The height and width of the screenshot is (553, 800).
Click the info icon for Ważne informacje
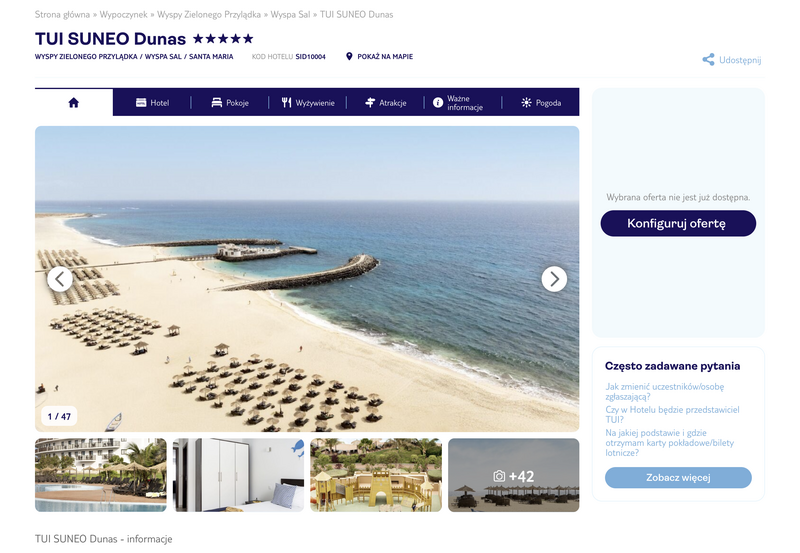[438, 103]
